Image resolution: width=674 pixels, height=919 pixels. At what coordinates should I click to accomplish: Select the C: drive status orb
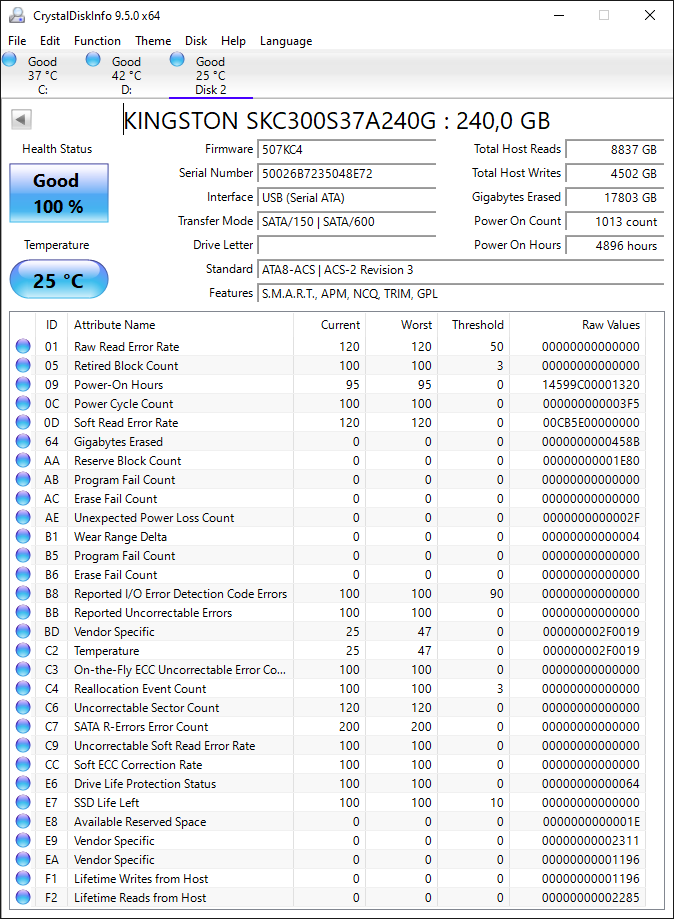(9, 59)
